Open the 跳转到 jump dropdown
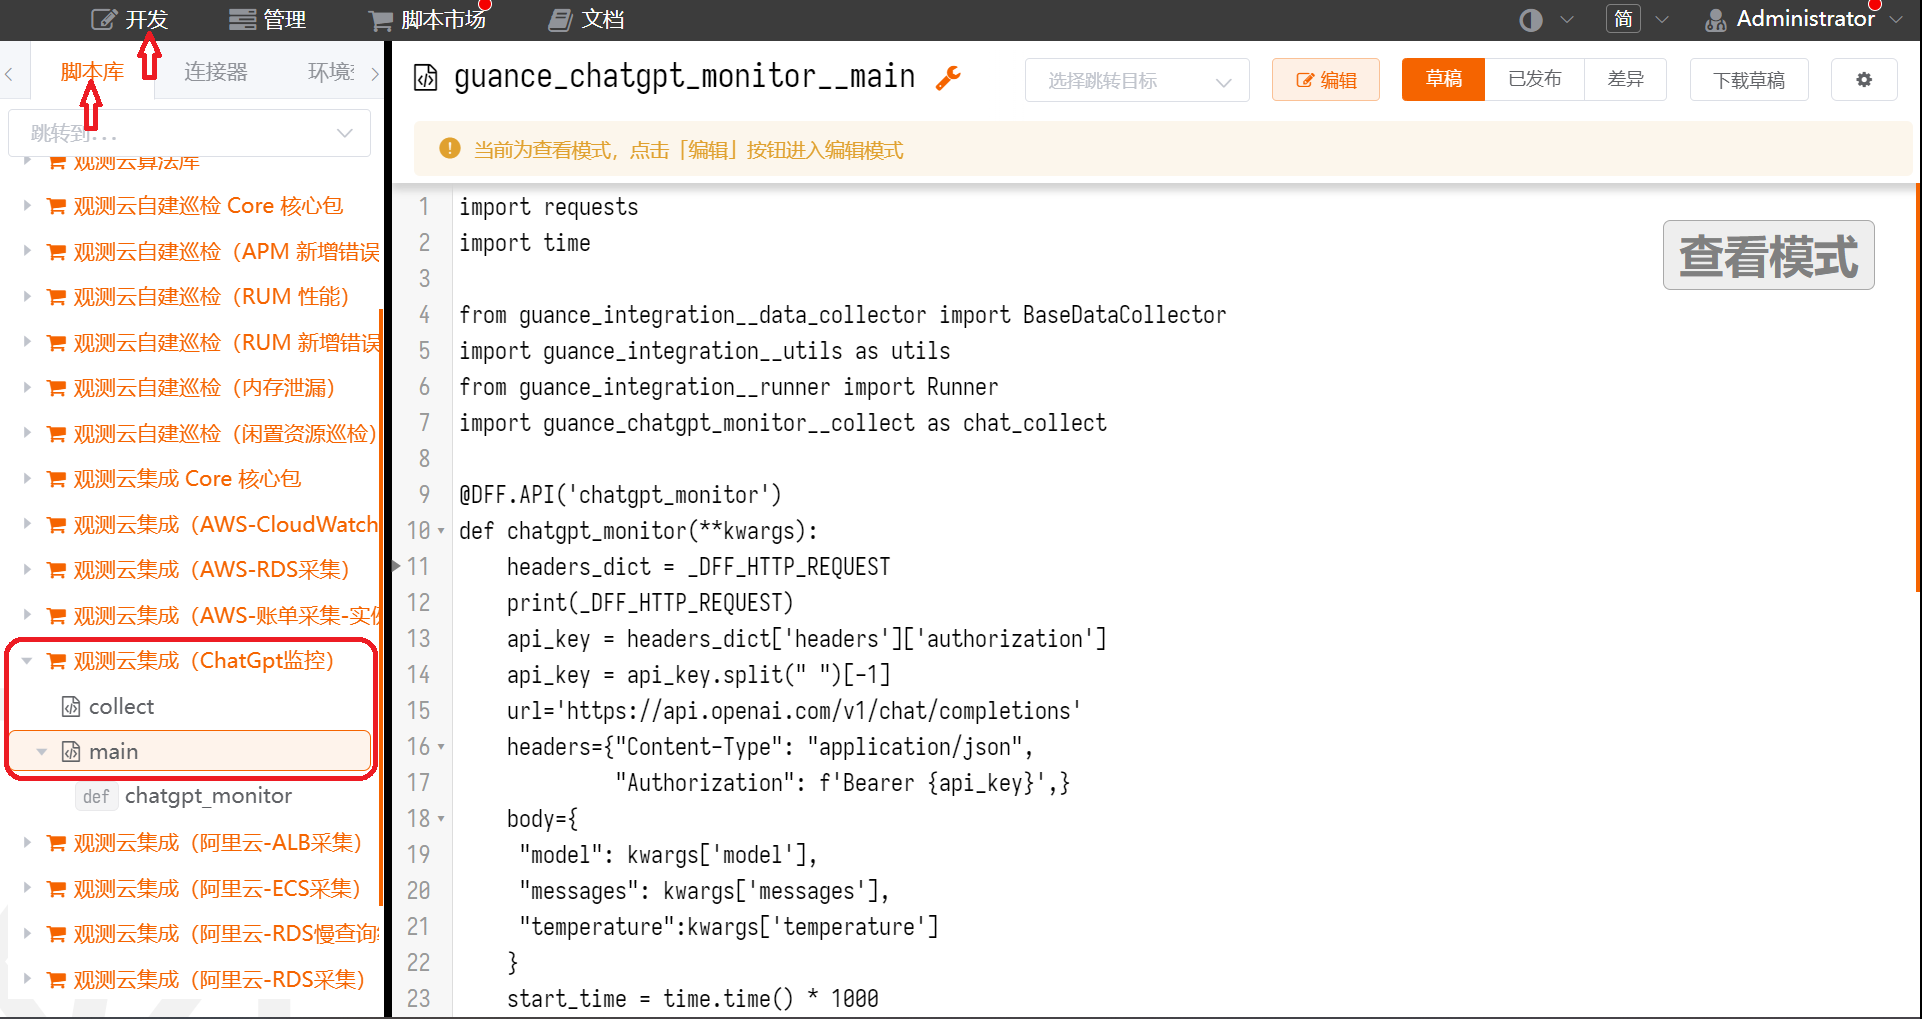The image size is (1923, 1019). click(189, 133)
